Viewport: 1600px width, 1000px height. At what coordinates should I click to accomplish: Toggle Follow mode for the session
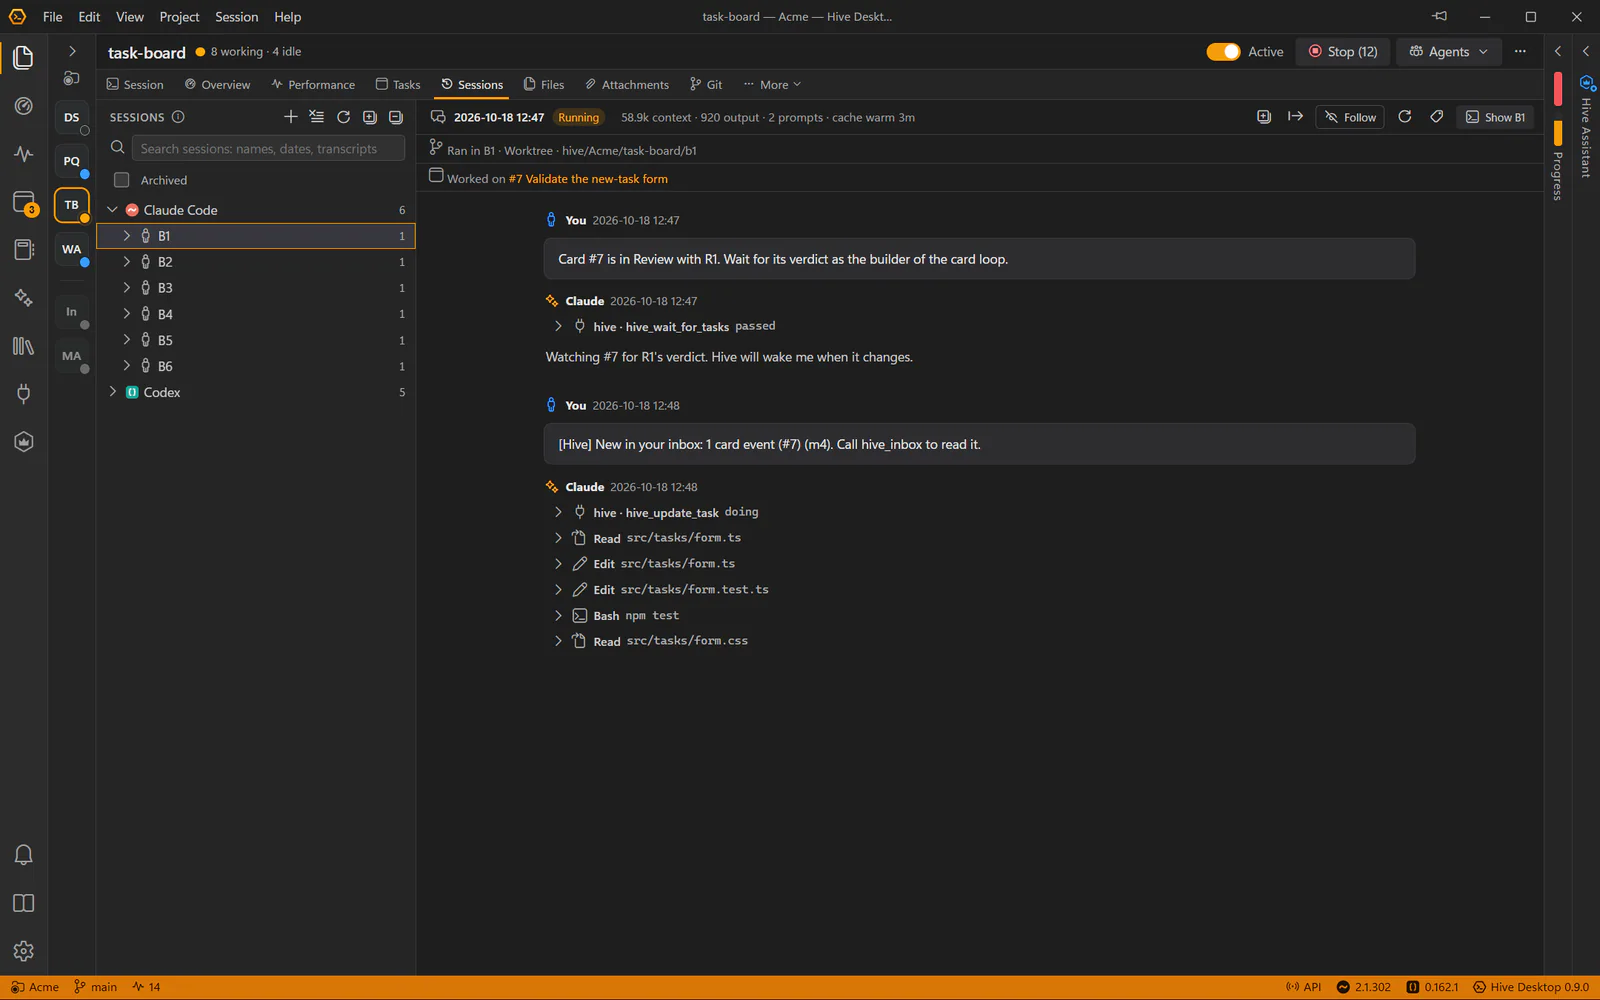click(1350, 117)
